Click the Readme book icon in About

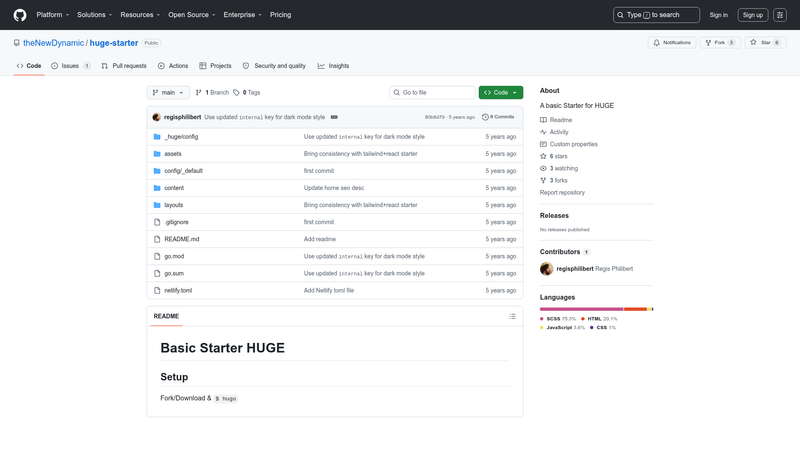tap(543, 120)
